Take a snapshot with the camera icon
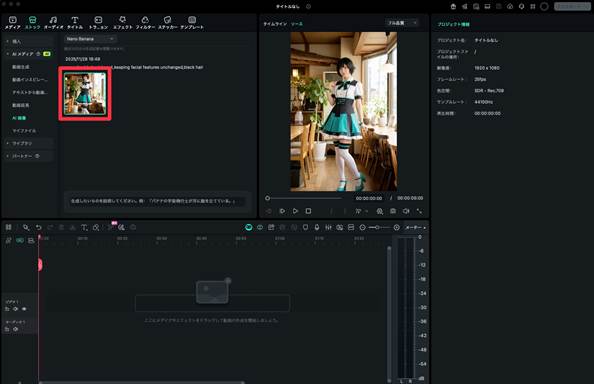 click(x=393, y=211)
